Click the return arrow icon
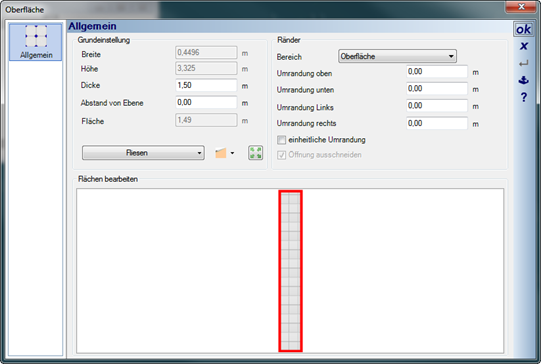This screenshot has height=364, width=541. [x=524, y=63]
